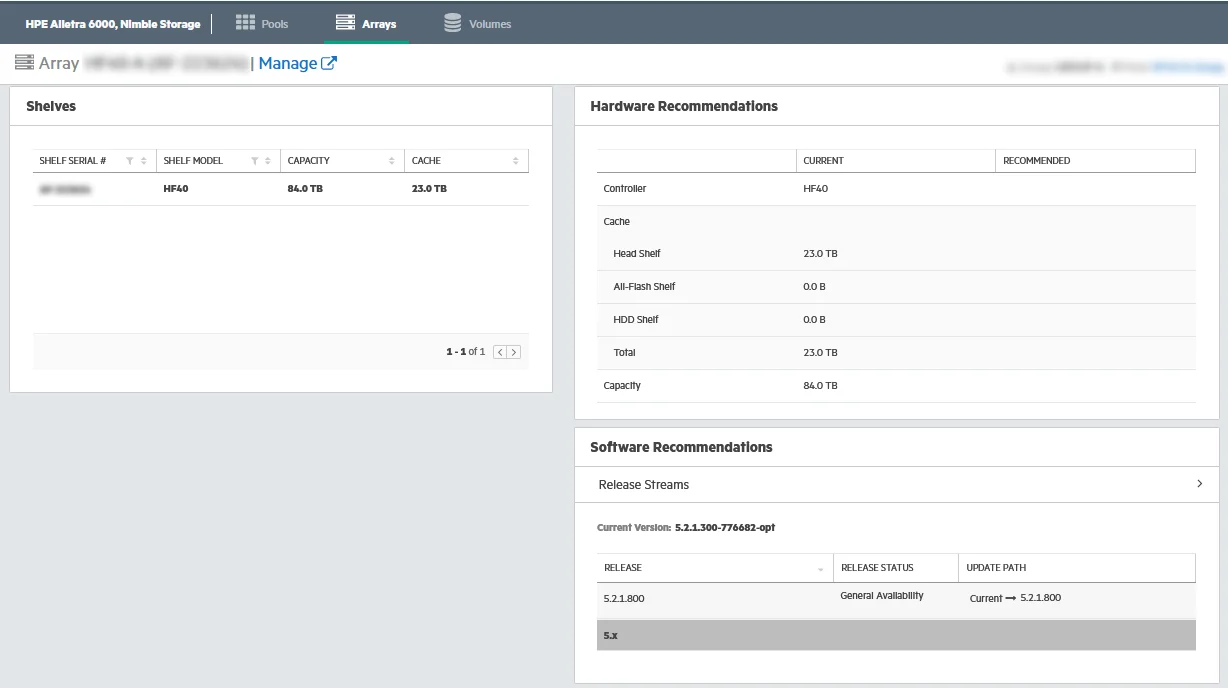1228x688 pixels.
Task: Sort the Release column dropdown arrow
Action: pyautogui.click(x=821, y=569)
